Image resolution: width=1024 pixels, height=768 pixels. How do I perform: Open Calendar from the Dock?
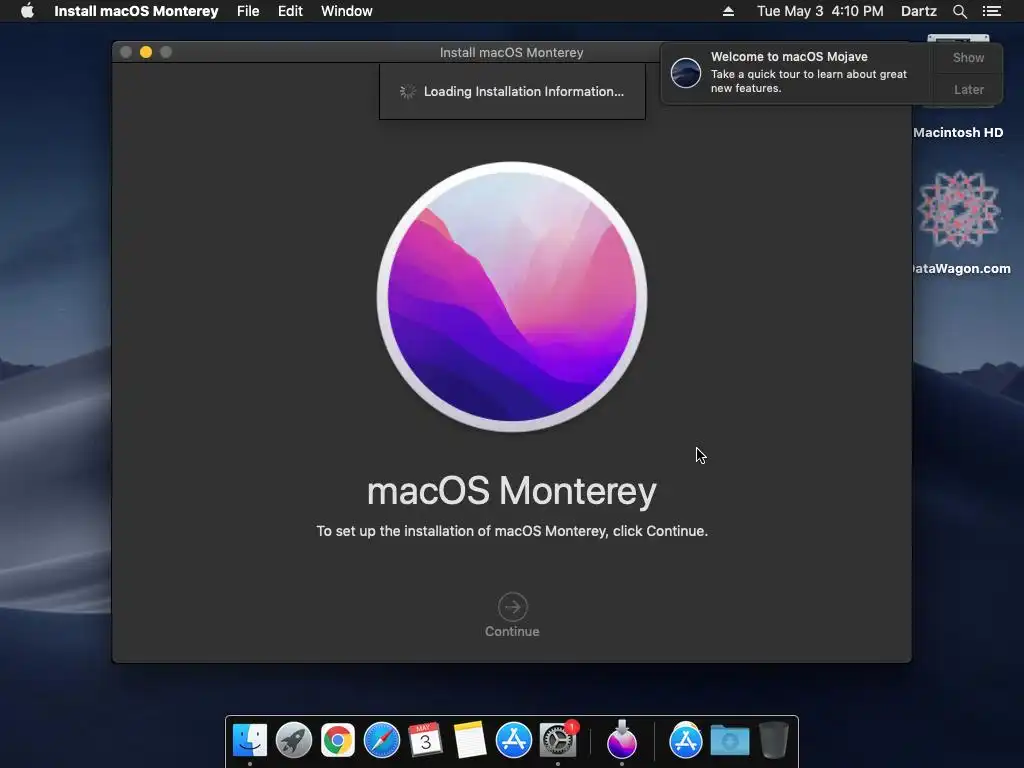425,741
